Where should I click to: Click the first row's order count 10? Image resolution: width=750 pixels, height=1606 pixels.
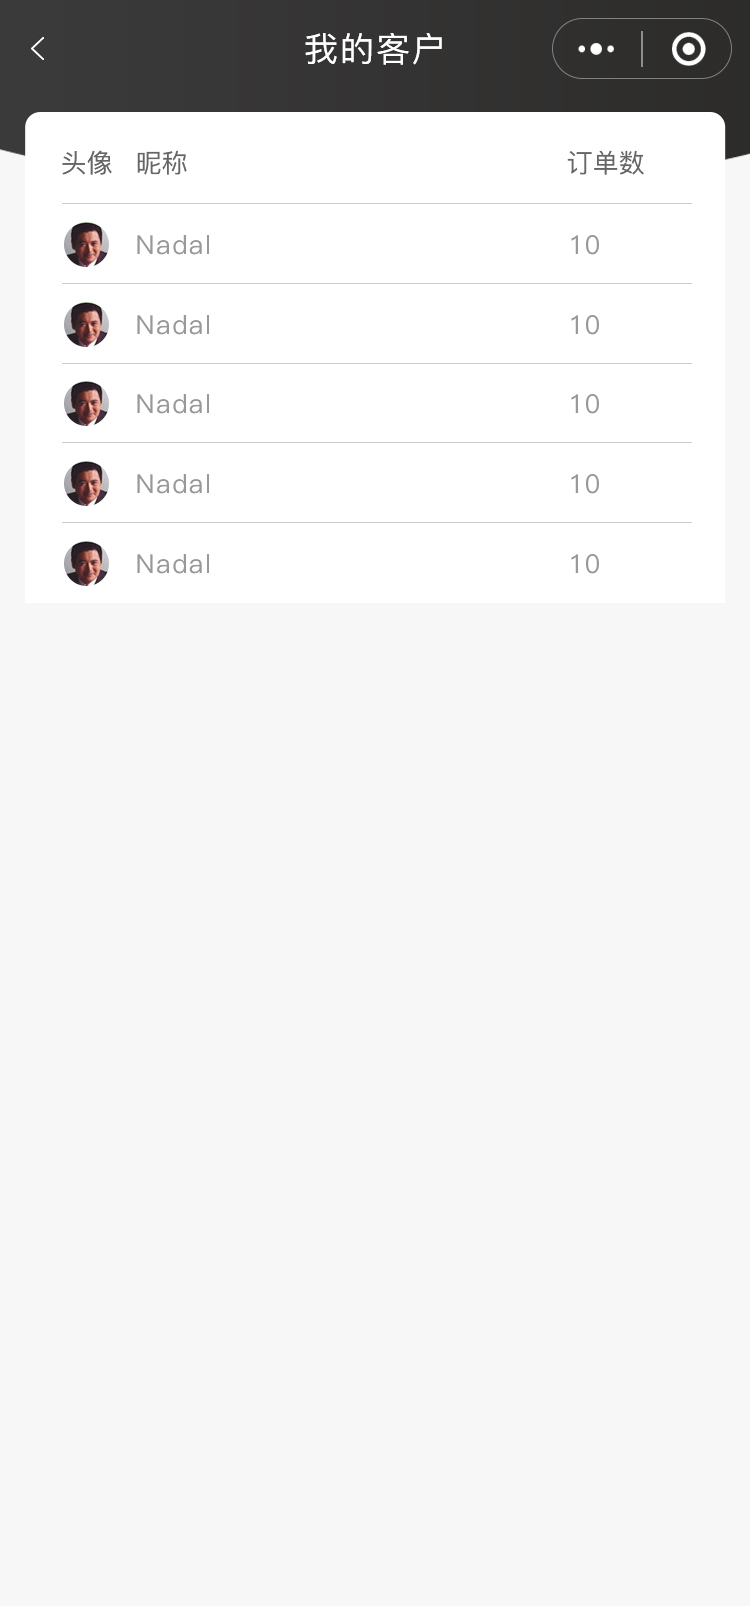click(x=584, y=245)
